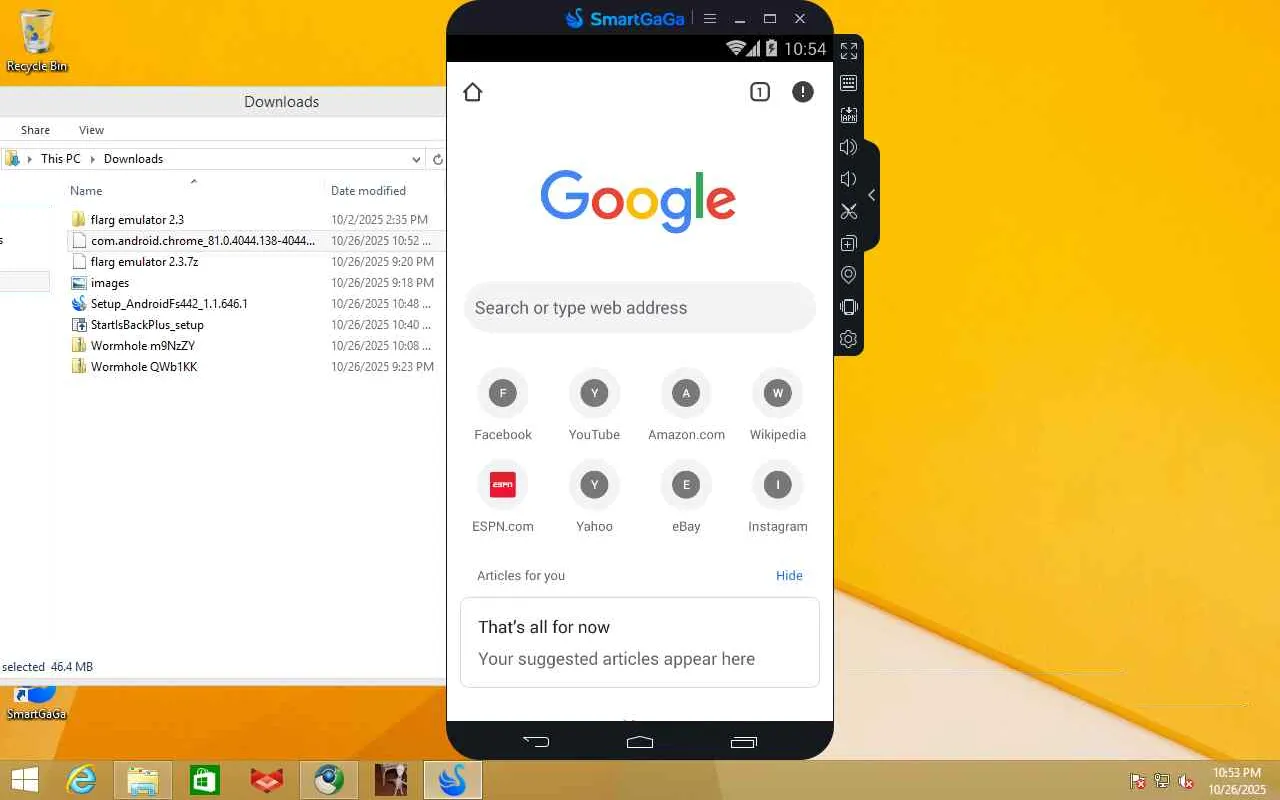Image resolution: width=1280 pixels, height=800 pixels.
Task: Open the Windows Store from the taskbar
Action: click(x=205, y=780)
